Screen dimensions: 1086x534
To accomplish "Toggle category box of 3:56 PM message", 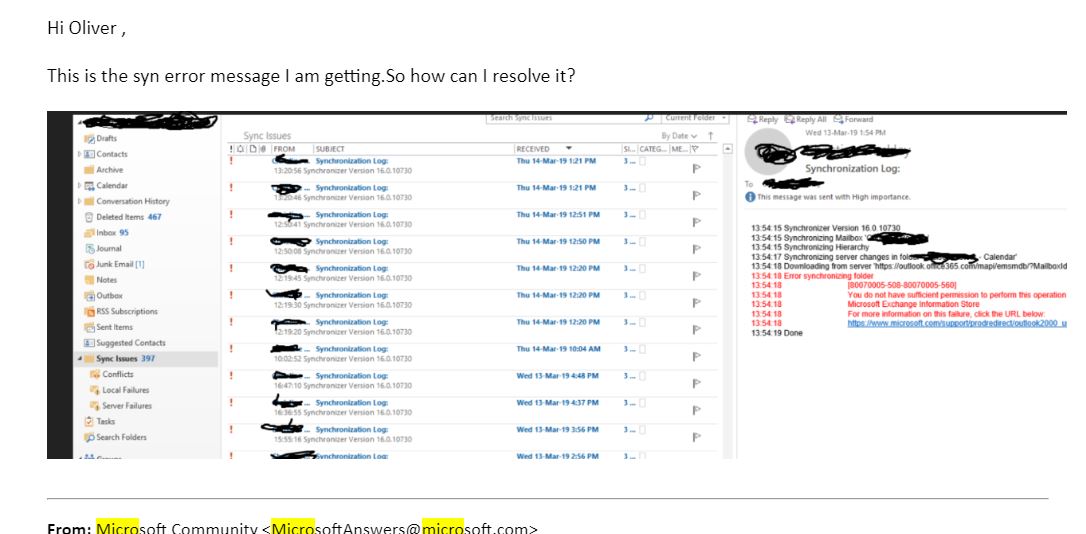I will [642, 430].
